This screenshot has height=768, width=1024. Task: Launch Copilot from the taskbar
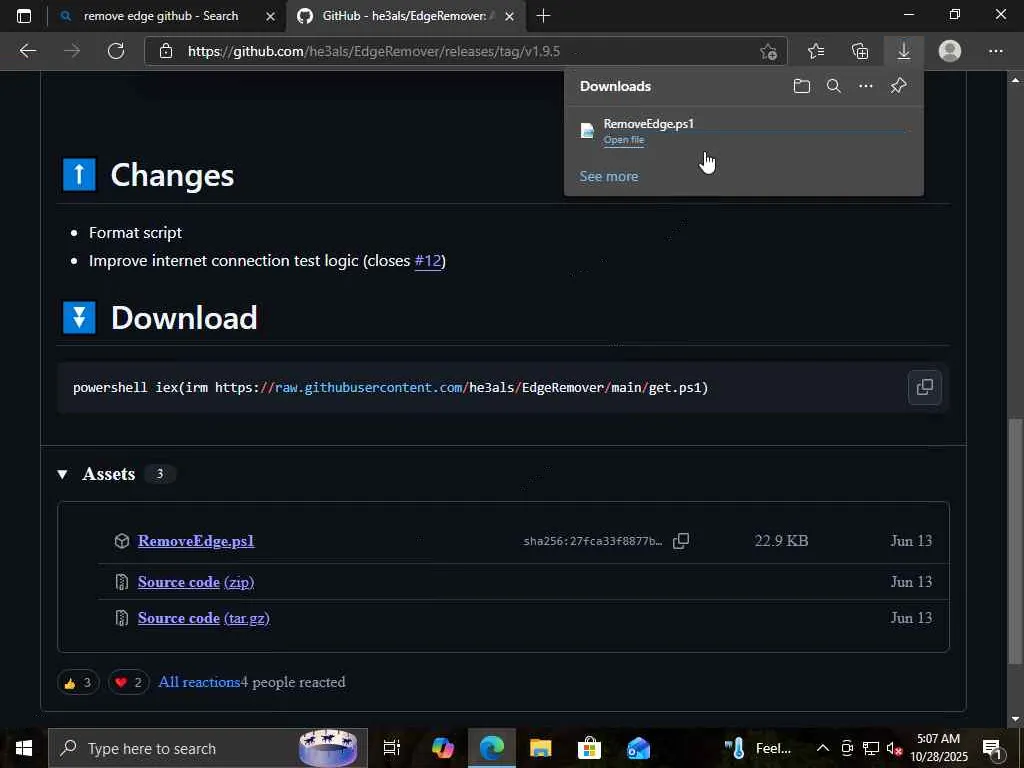pyautogui.click(x=442, y=748)
